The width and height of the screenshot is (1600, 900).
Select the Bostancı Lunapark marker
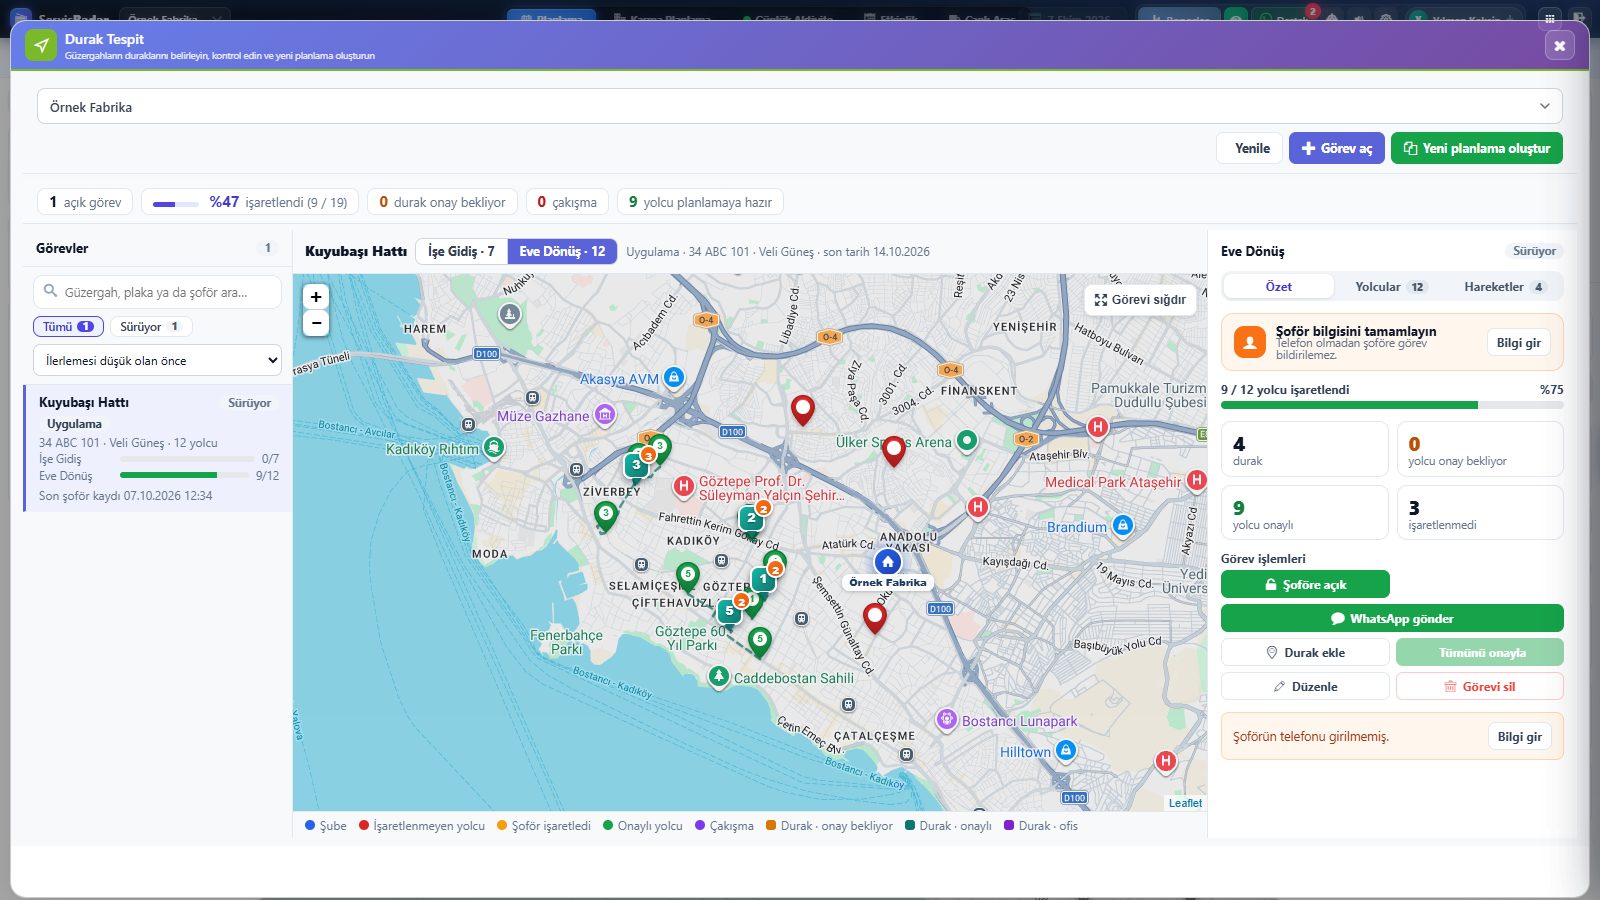point(946,720)
